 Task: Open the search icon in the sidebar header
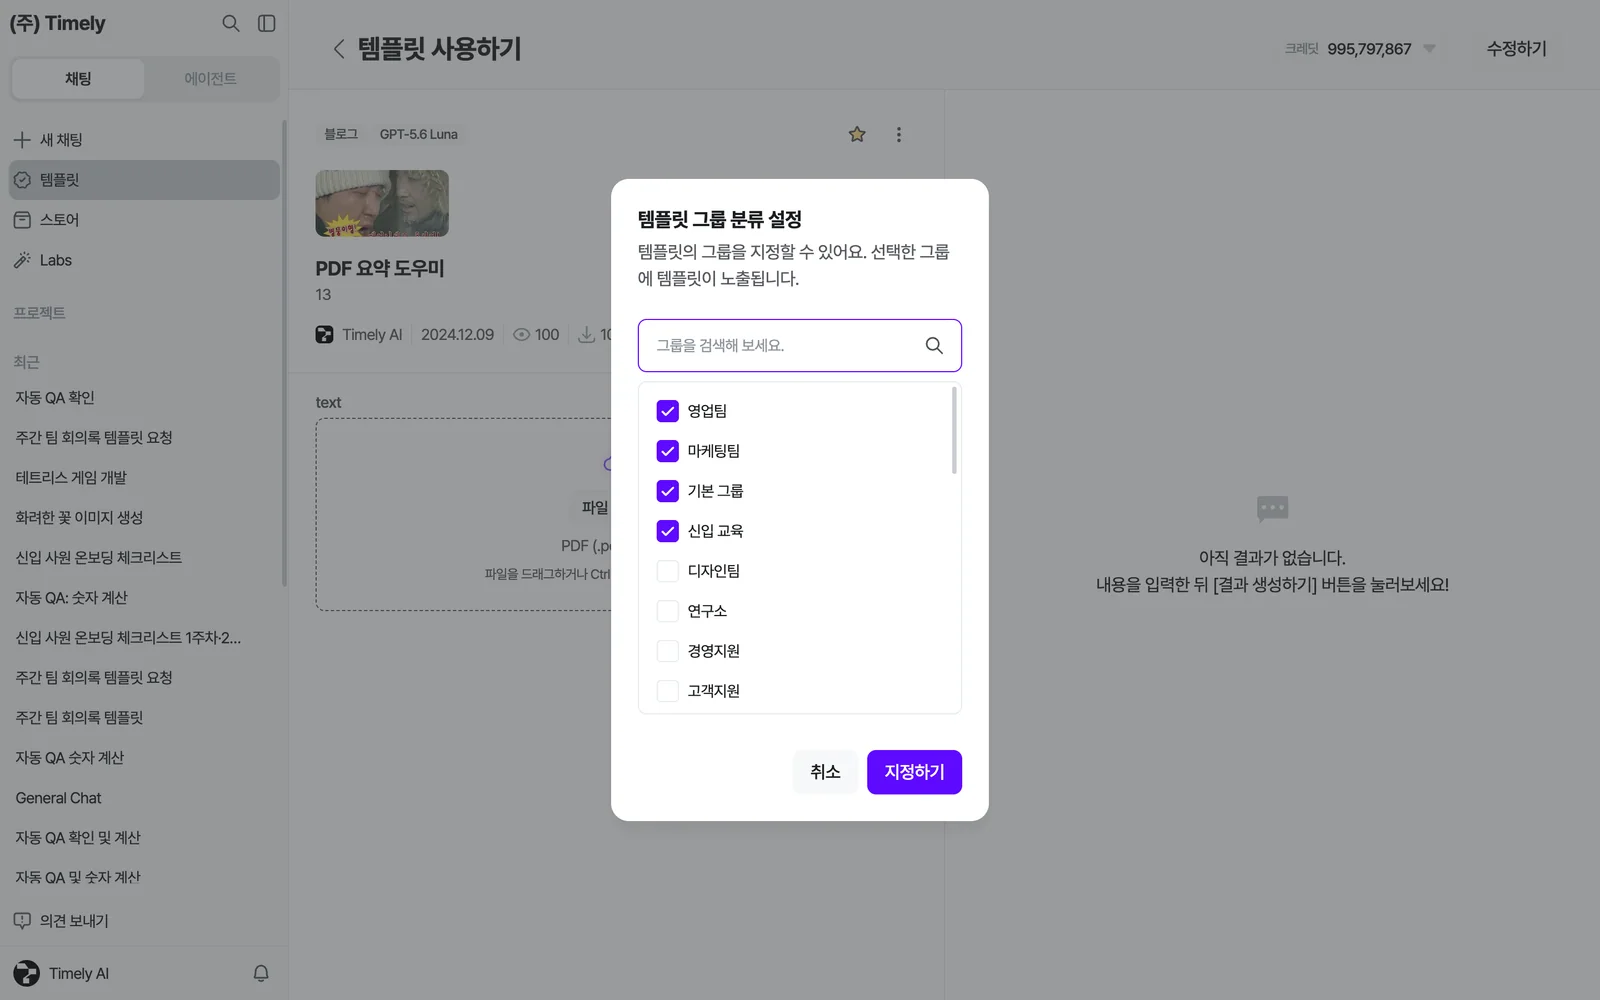[231, 23]
